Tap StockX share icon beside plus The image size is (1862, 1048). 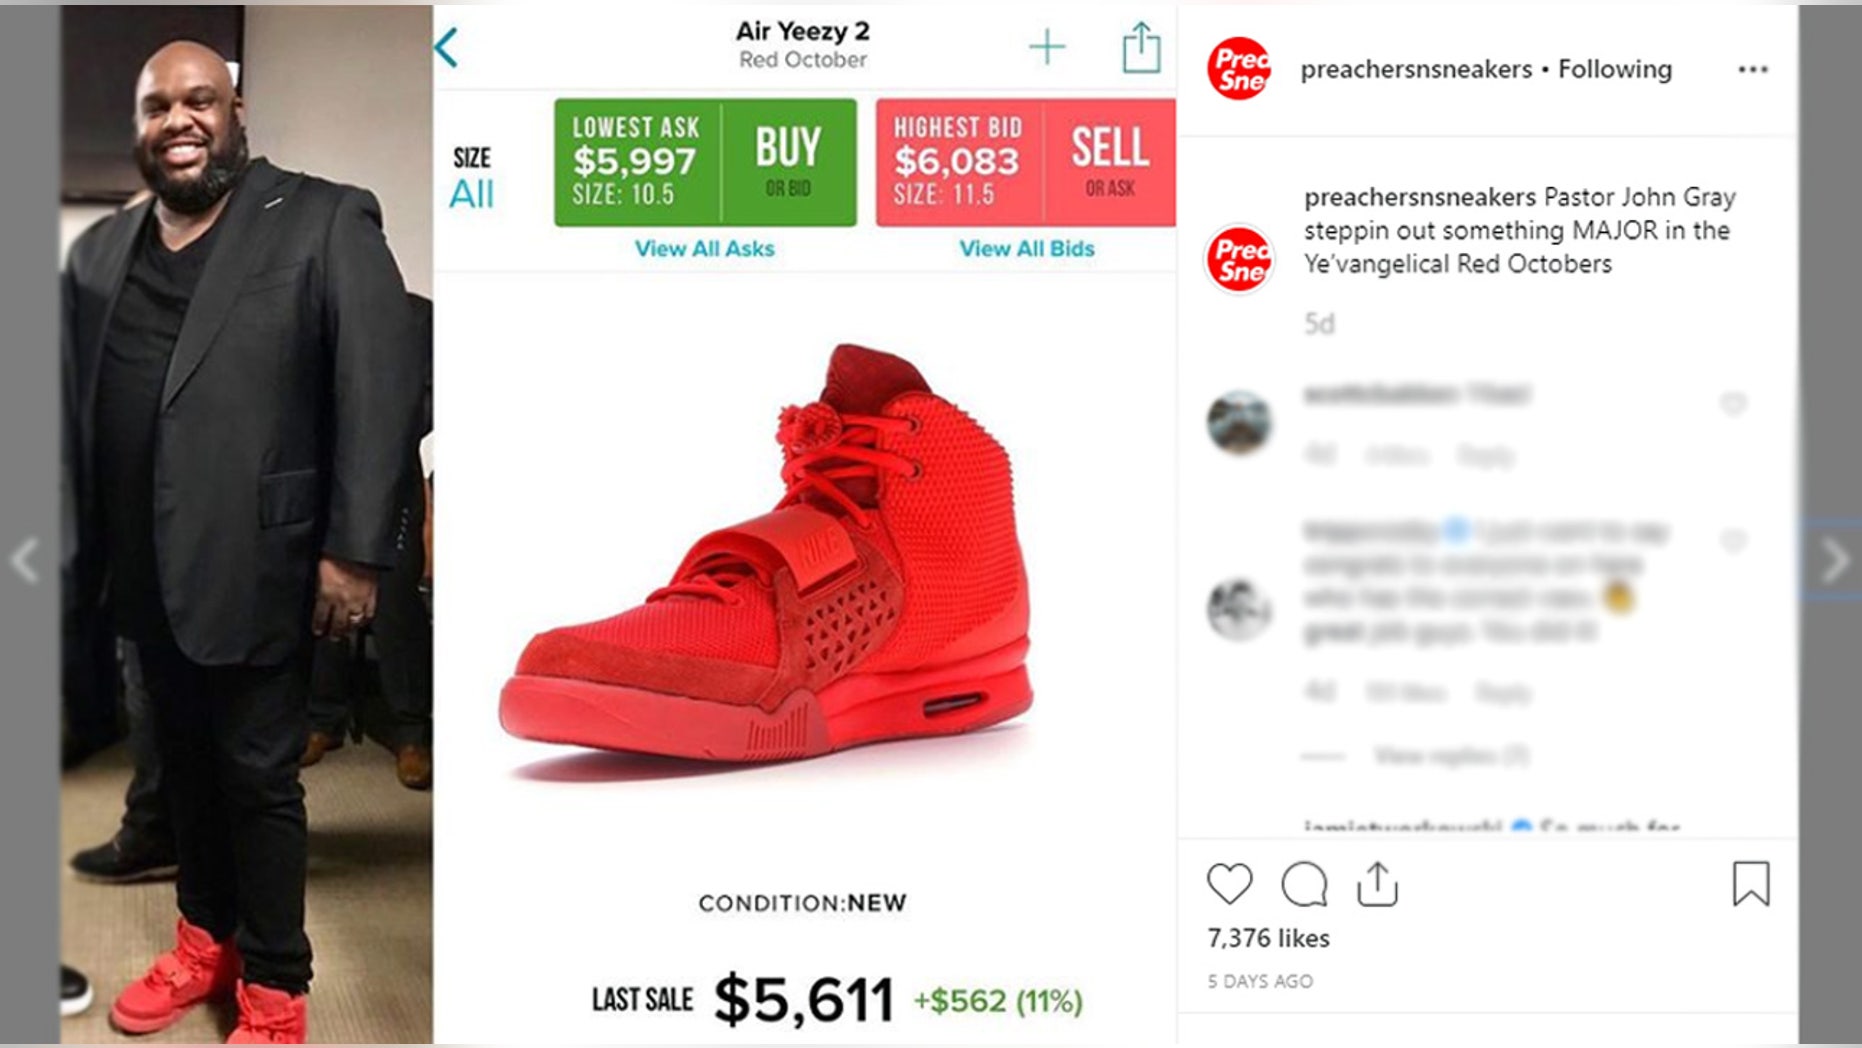click(1141, 47)
